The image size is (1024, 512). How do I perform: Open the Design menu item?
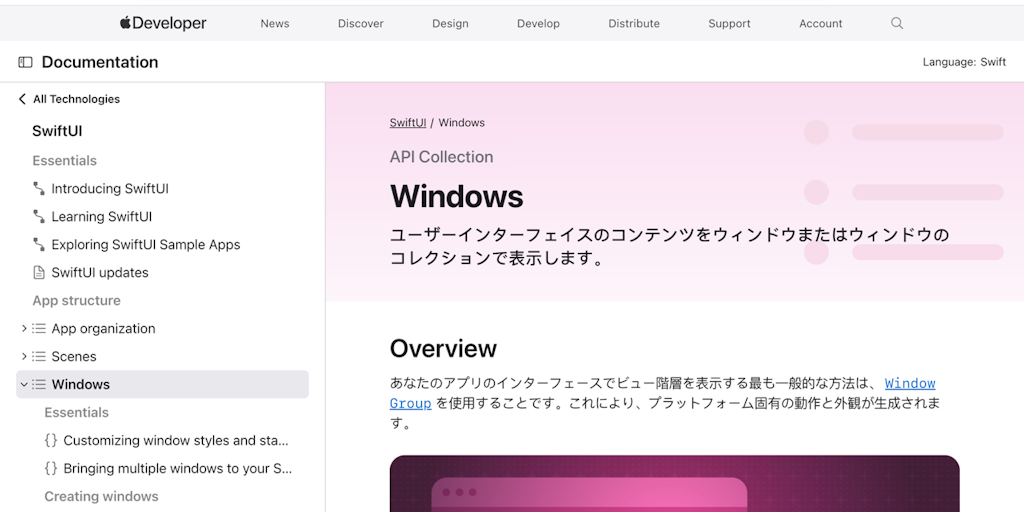(450, 23)
